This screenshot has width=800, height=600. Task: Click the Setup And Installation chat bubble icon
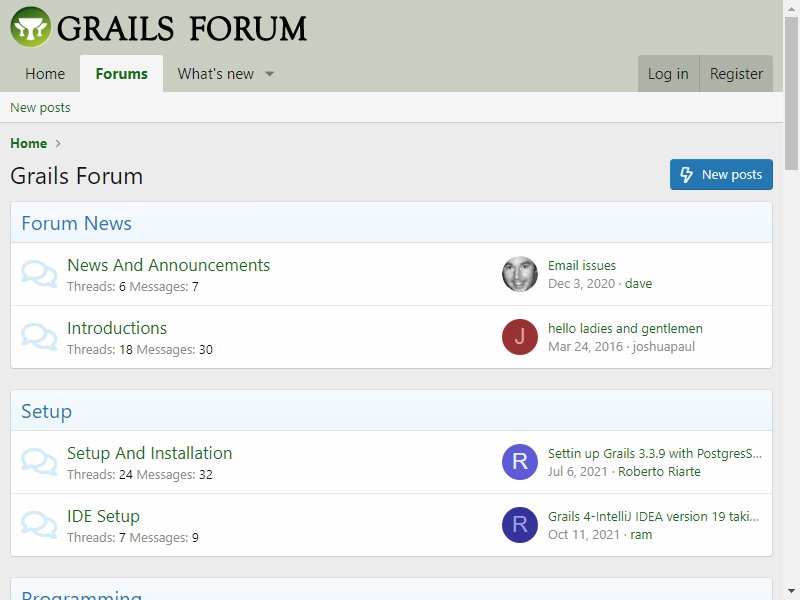point(39,462)
